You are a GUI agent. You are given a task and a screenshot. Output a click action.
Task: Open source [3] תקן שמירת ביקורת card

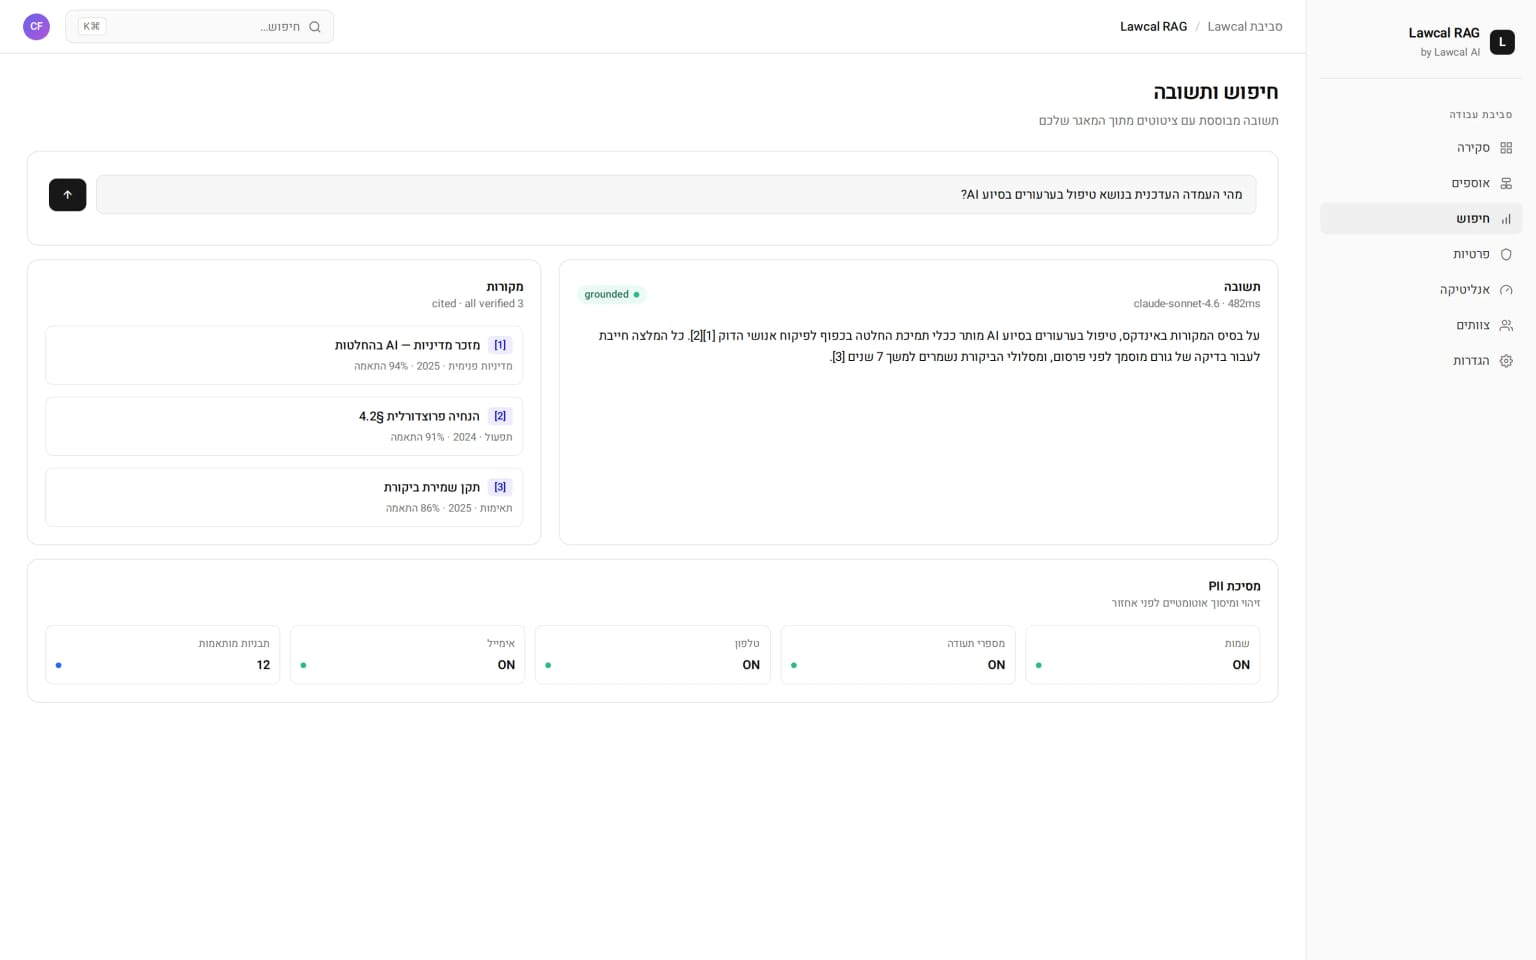pos(284,497)
